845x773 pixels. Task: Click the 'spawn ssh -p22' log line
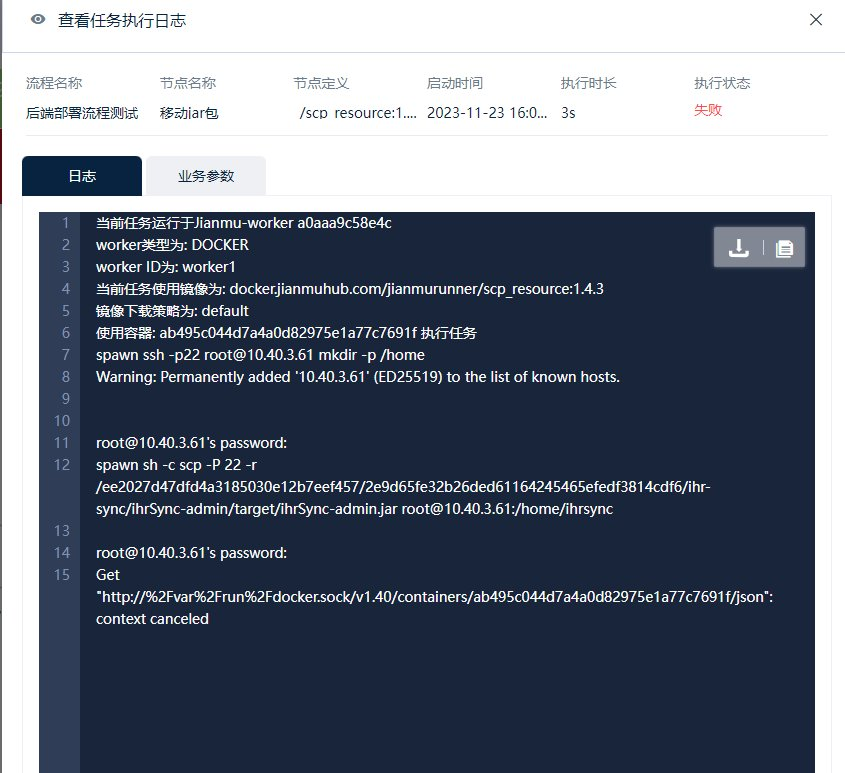coord(260,355)
